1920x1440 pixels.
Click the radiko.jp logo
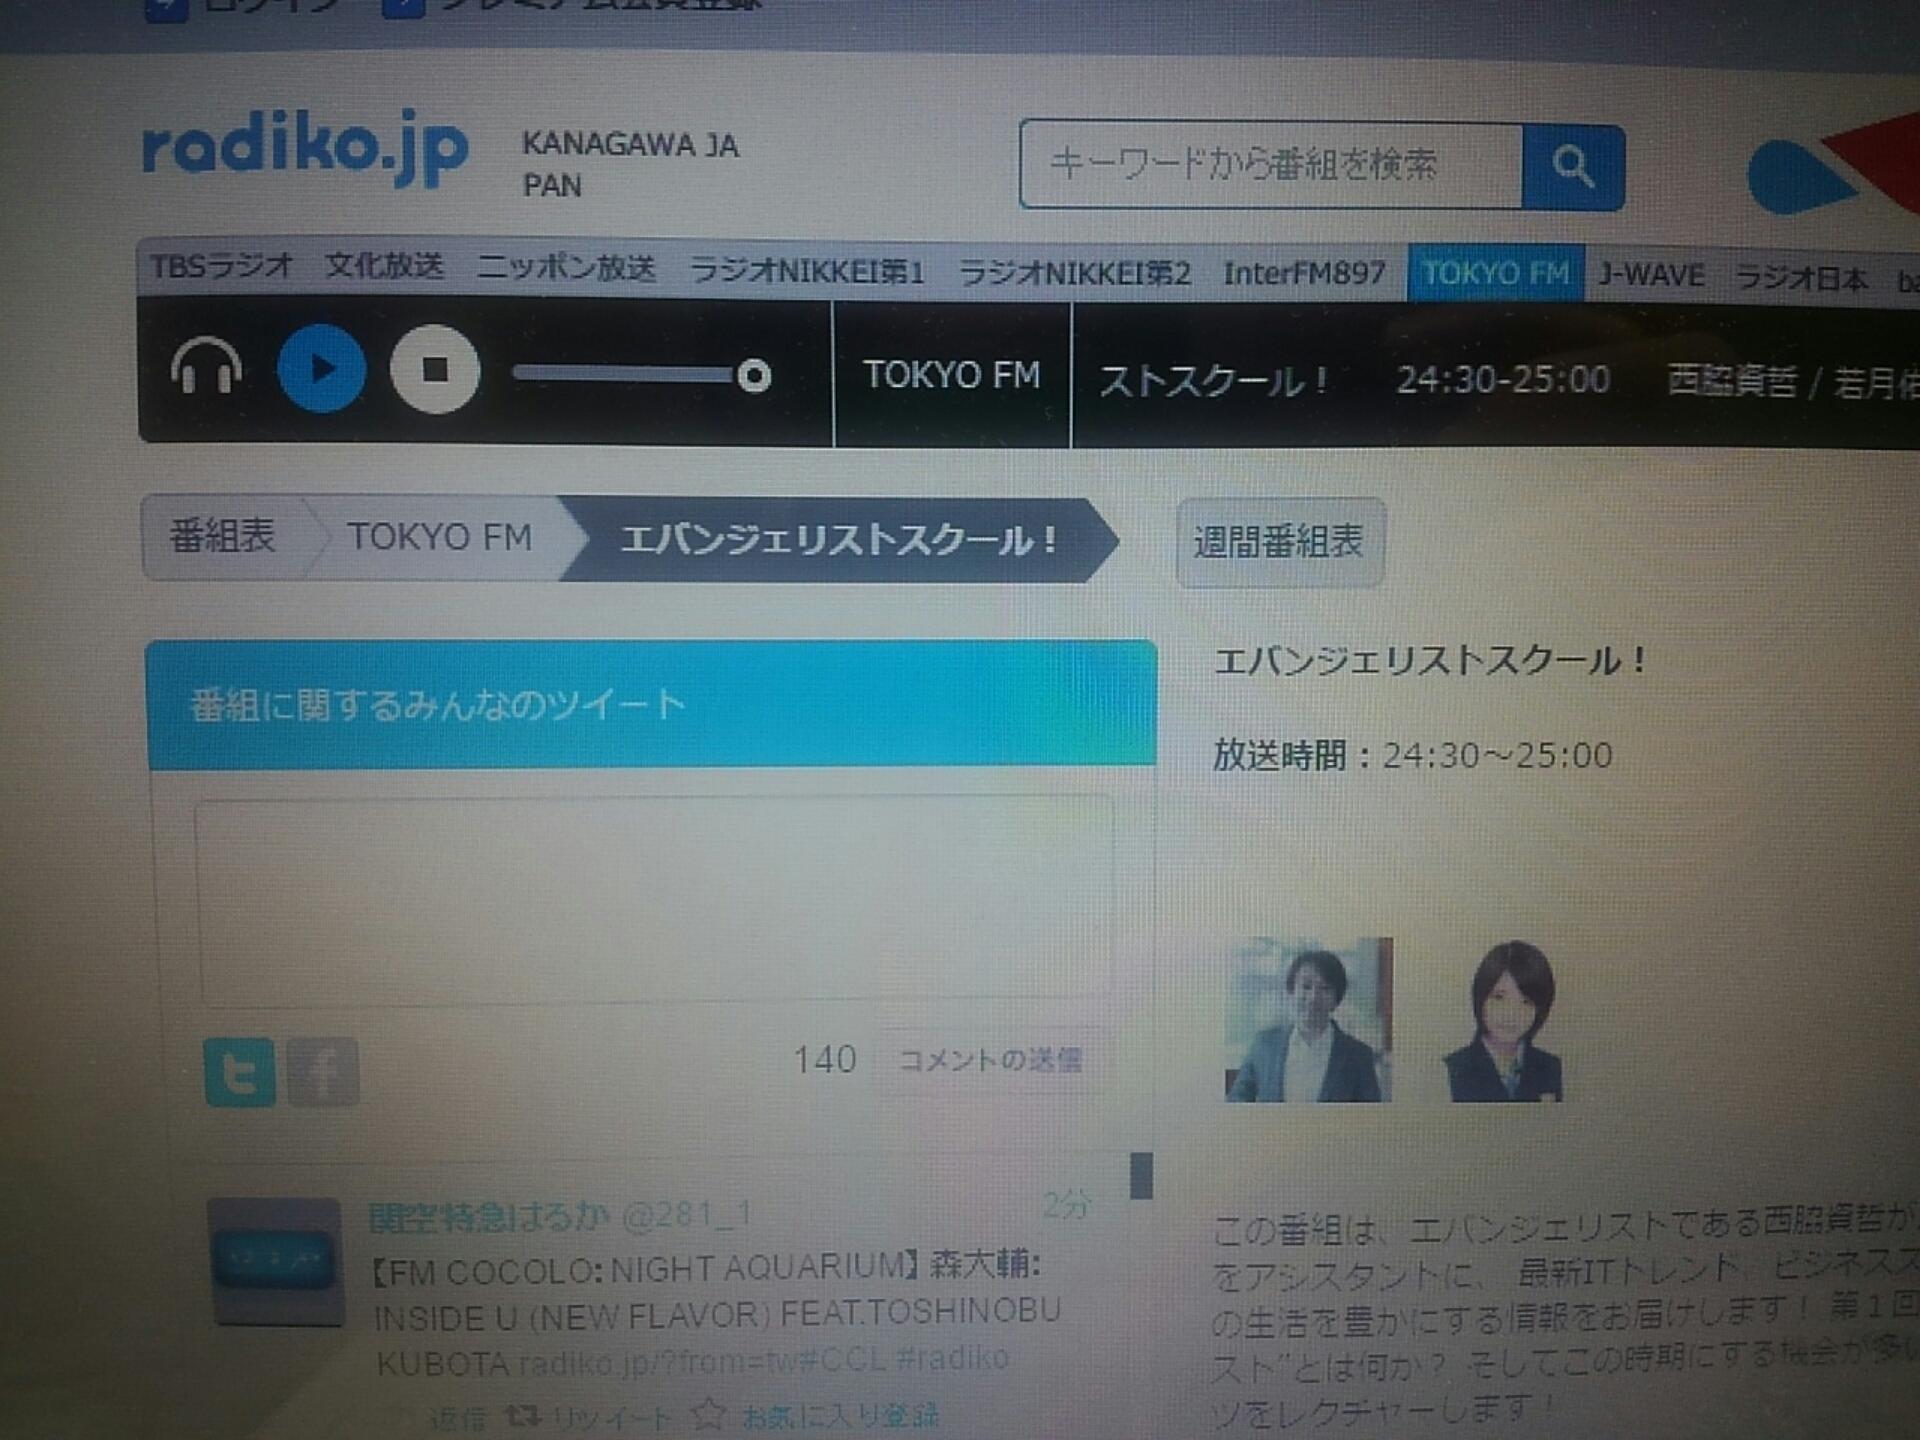click(305, 148)
